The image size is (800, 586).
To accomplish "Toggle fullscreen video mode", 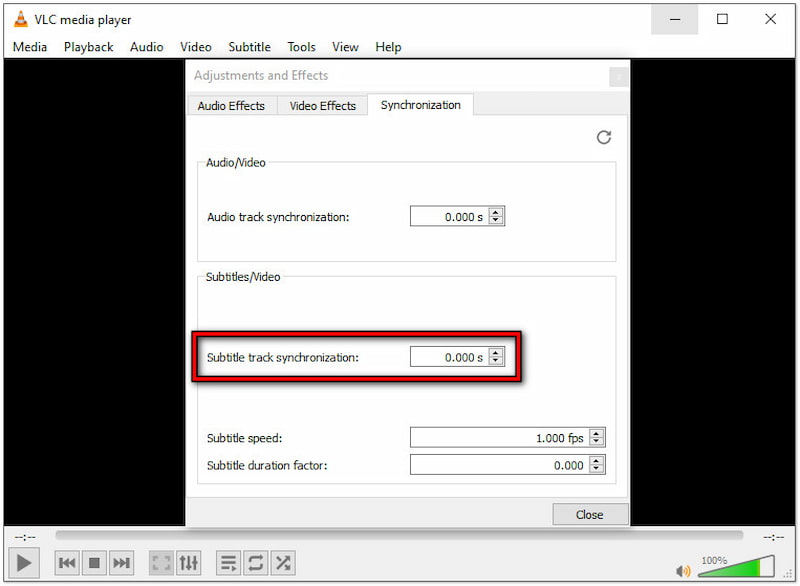I will click(x=161, y=563).
